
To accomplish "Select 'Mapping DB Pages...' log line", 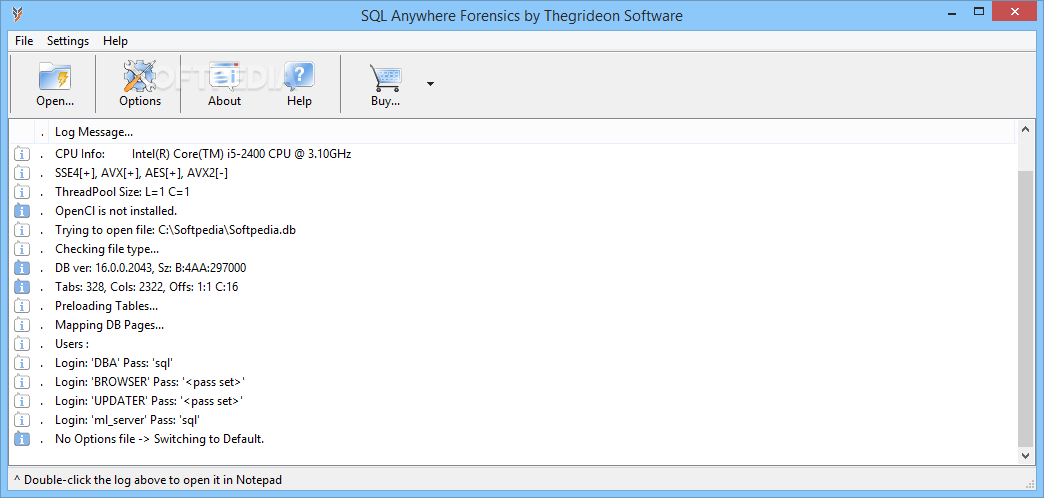I will point(109,326).
